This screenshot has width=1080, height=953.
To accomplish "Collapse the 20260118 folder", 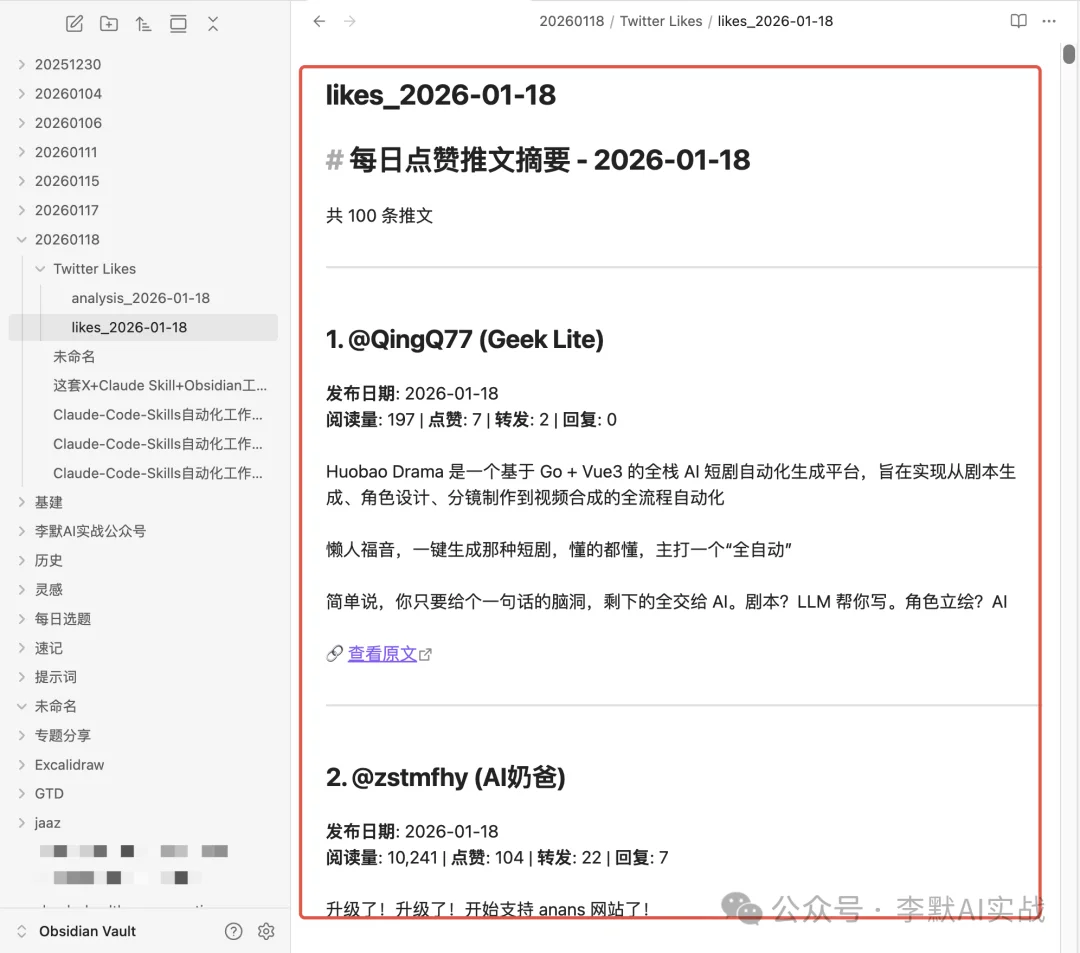I will click(66, 240).
